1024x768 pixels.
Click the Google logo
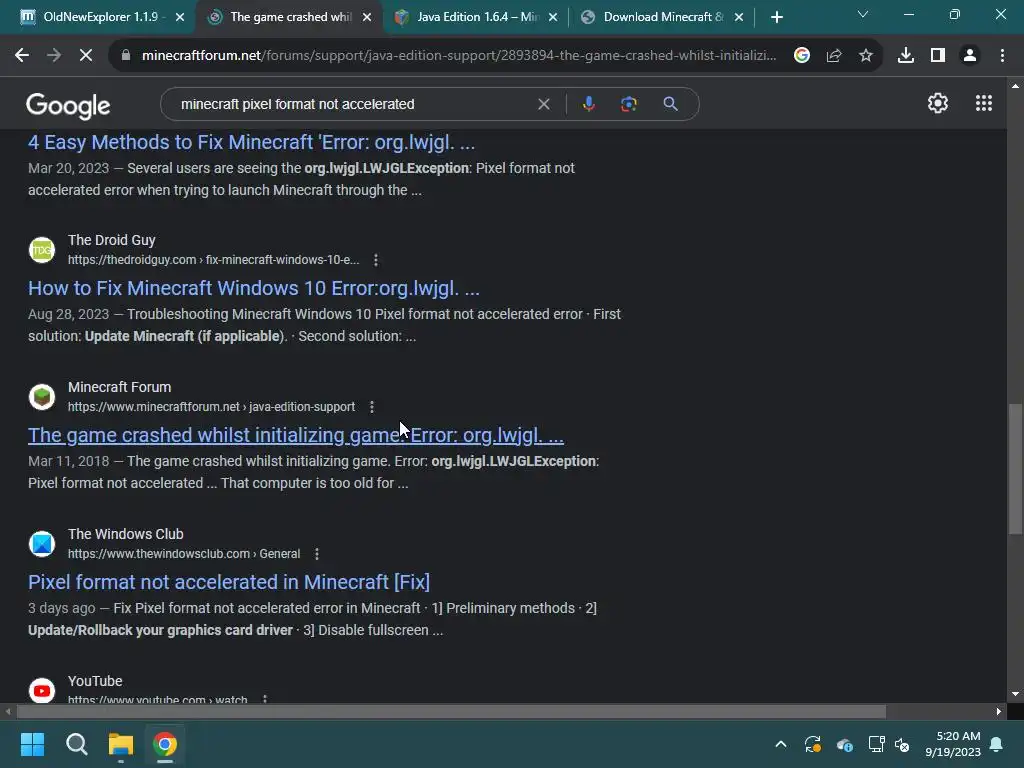(68, 105)
